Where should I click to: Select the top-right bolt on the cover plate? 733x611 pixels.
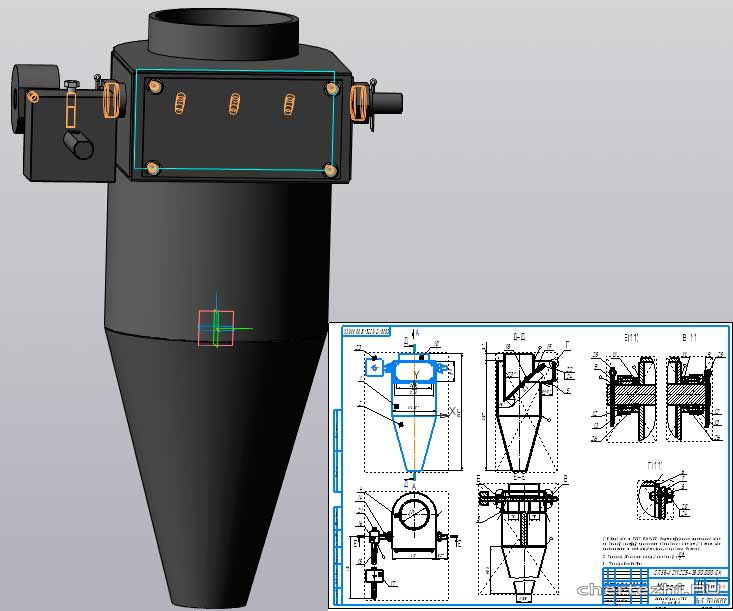331,89
